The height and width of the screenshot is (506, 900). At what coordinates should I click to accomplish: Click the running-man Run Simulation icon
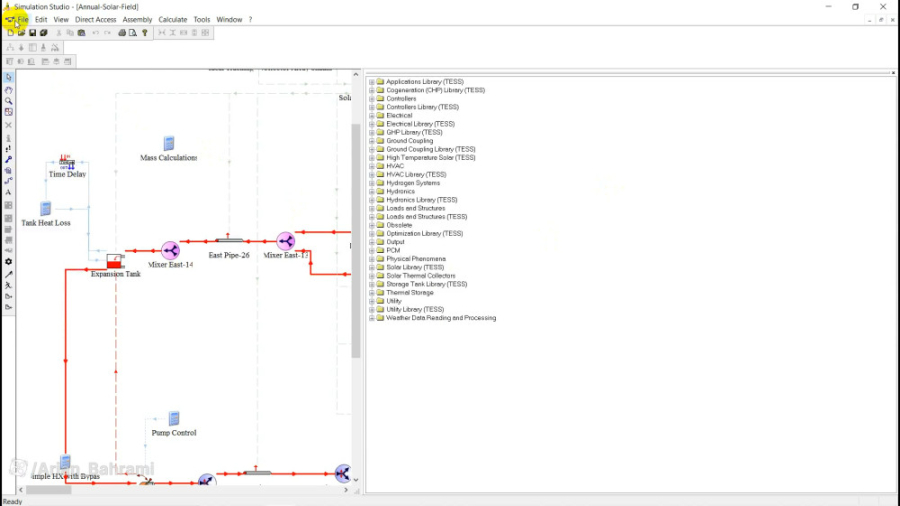coord(9,285)
